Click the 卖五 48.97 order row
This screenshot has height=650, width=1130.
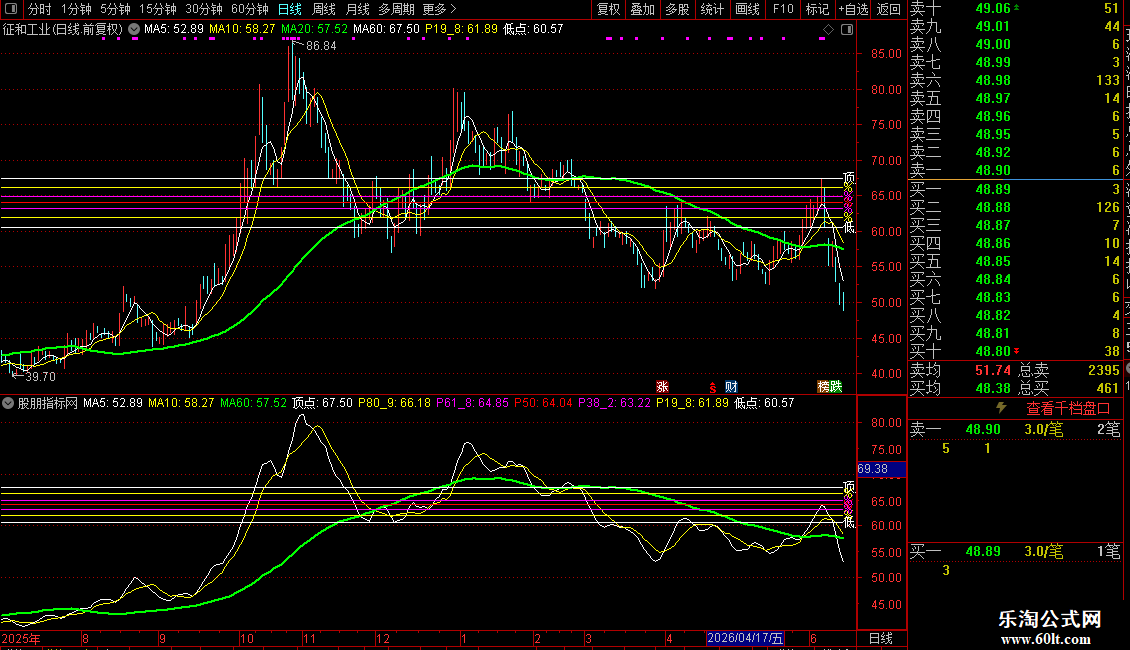[x=1015, y=99]
